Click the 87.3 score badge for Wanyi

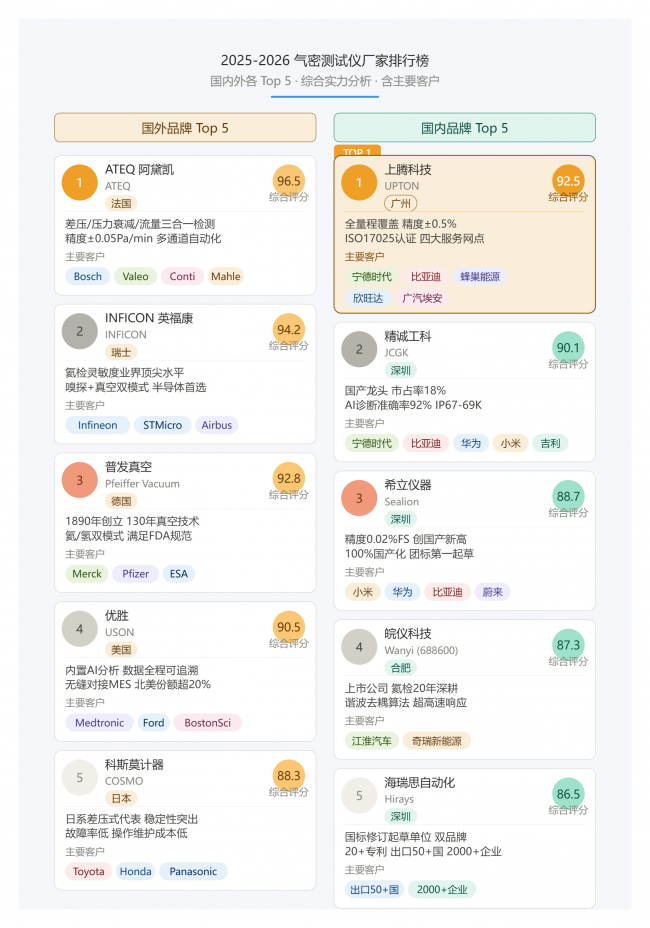pyautogui.click(x=568, y=645)
